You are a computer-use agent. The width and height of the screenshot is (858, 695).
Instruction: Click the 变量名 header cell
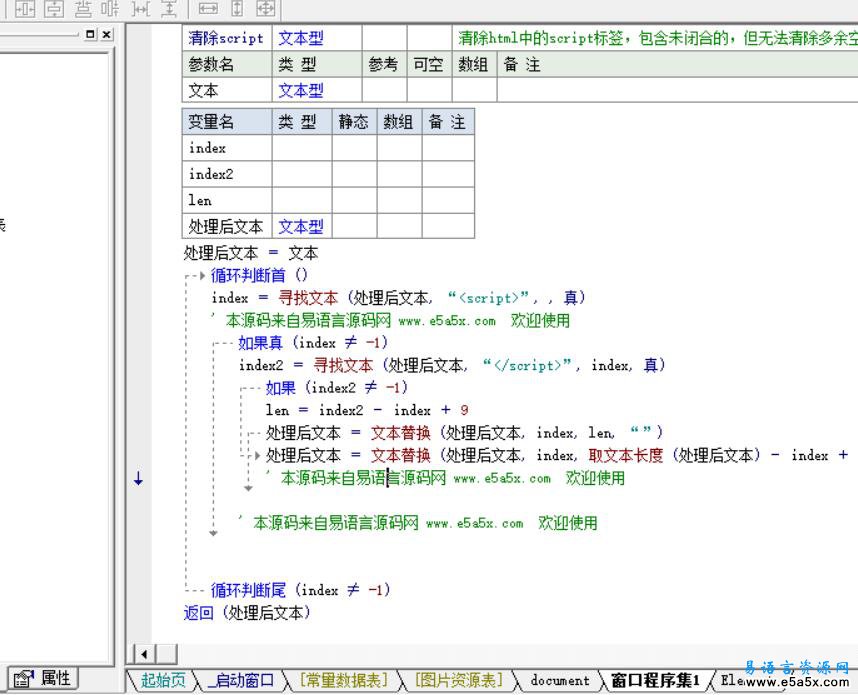pyautogui.click(x=227, y=121)
